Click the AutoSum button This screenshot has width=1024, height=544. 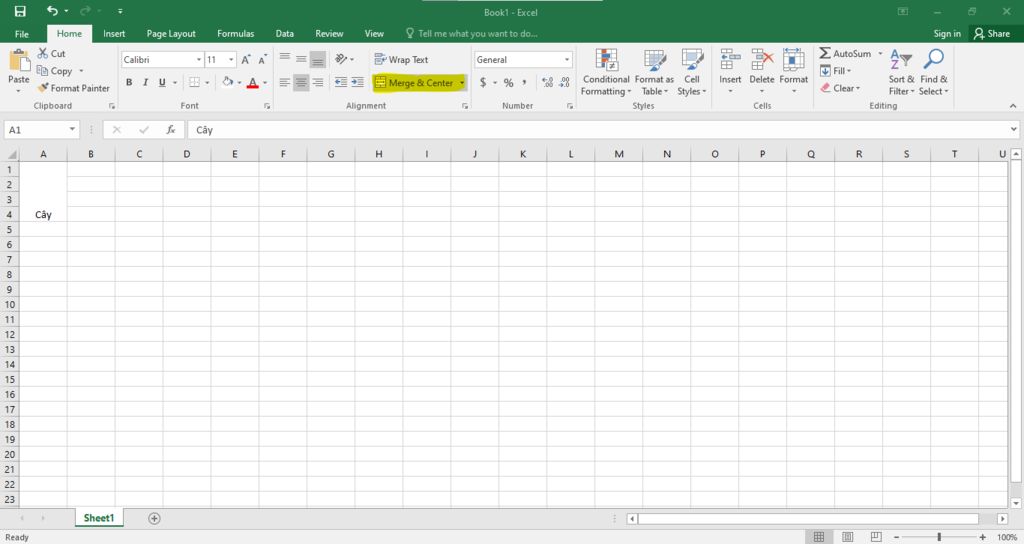coord(845,53)
